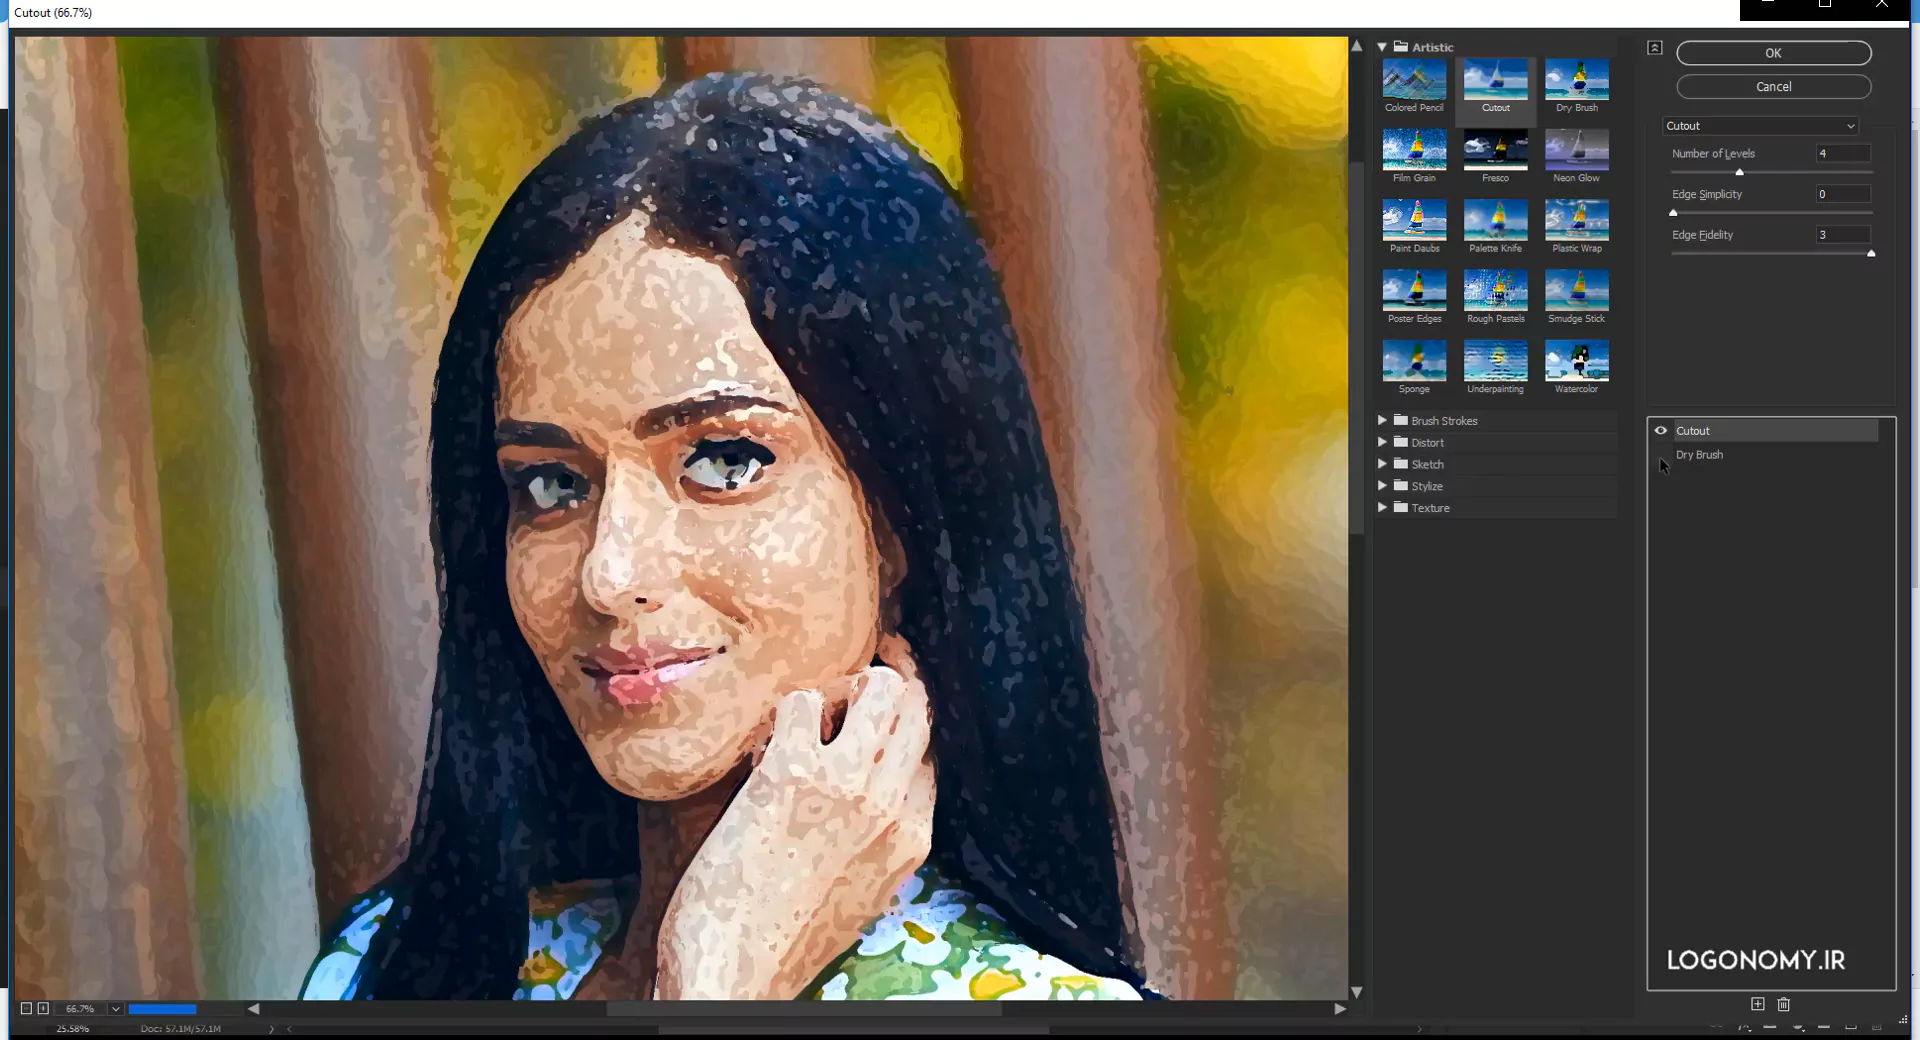Adjust the Edge Simplicity slider

click(1674, 213)
